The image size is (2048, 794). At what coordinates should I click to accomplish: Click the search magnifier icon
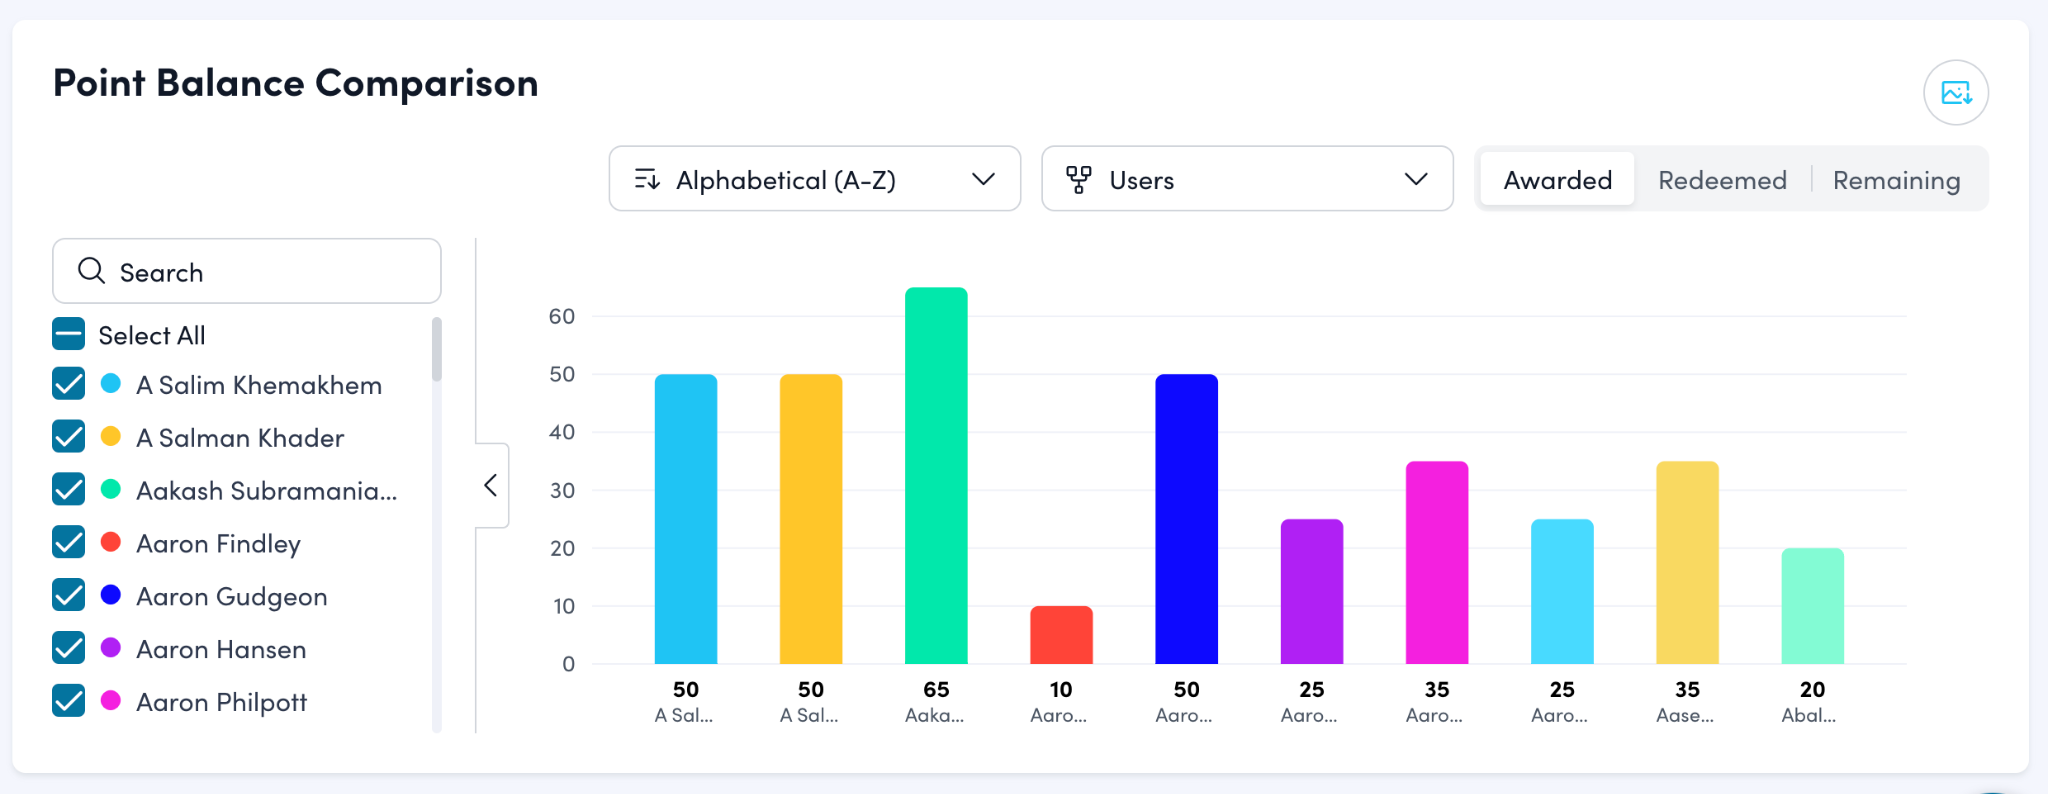click(x=91, y=271)
